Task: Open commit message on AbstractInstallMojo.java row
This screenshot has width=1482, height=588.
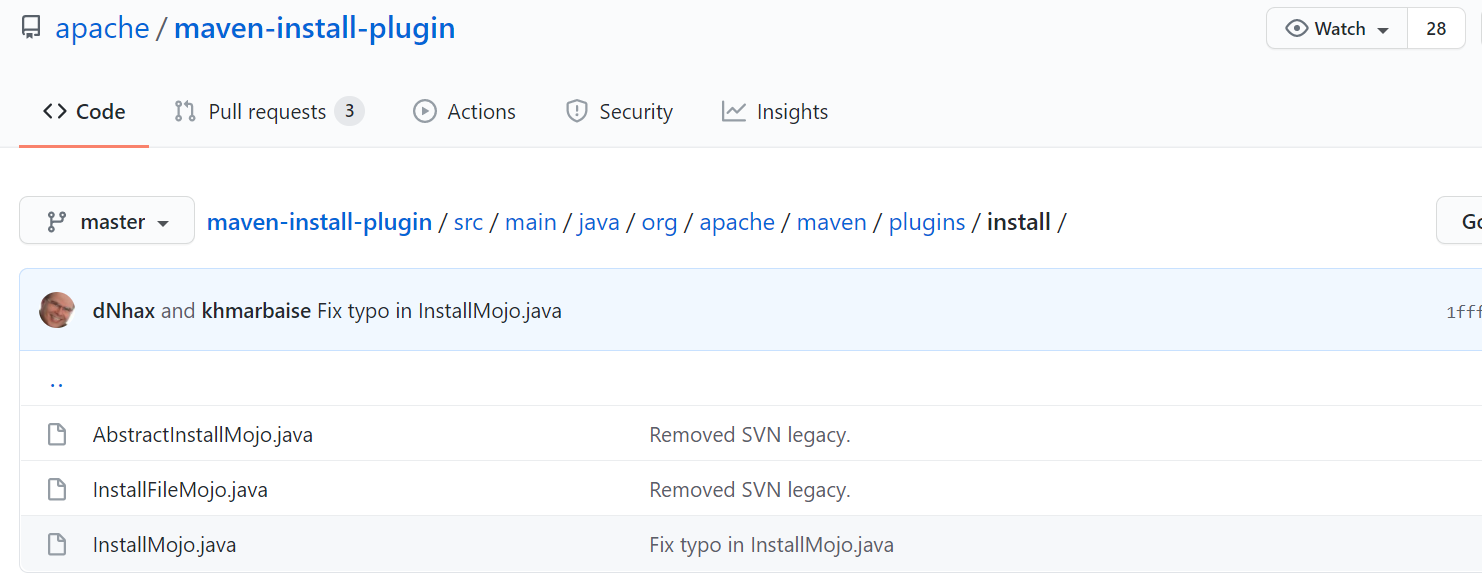Action: (750, 435)
